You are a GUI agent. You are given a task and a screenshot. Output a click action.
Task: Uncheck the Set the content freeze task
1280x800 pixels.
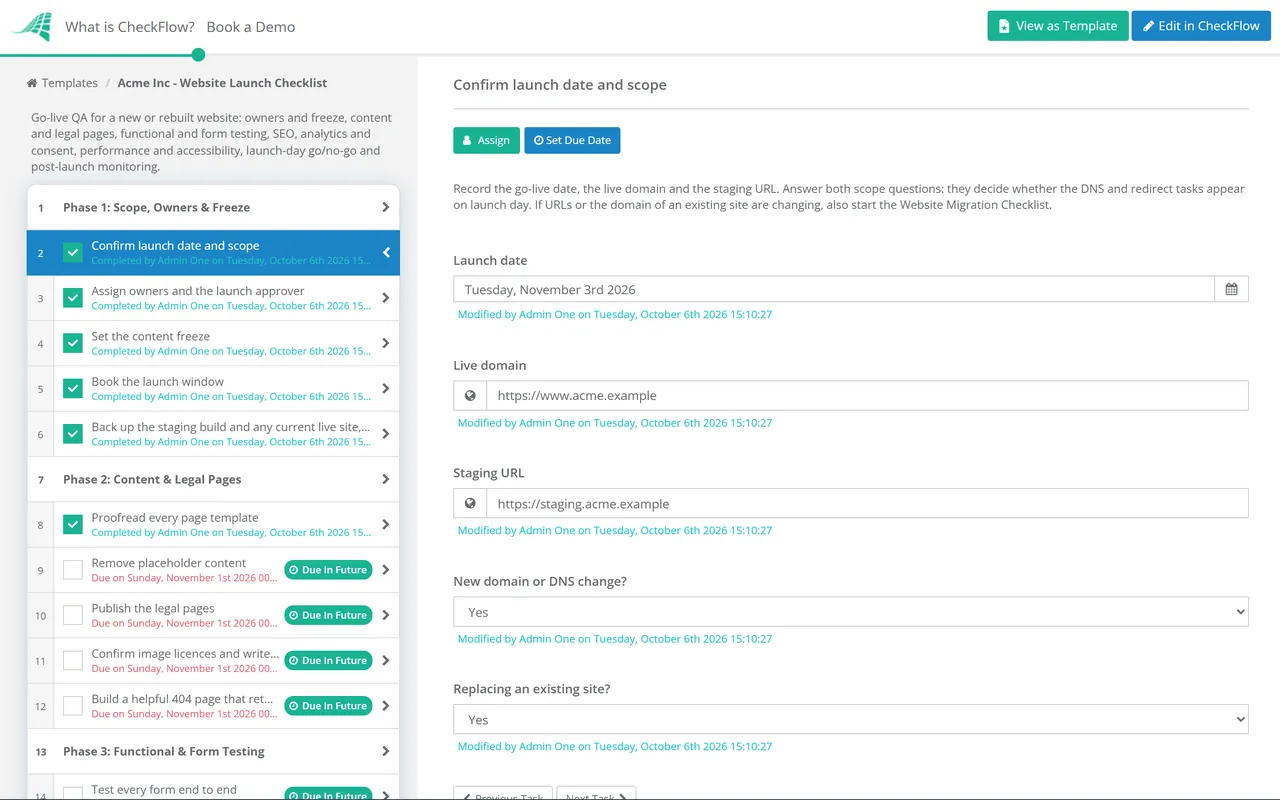coord(73,343)
